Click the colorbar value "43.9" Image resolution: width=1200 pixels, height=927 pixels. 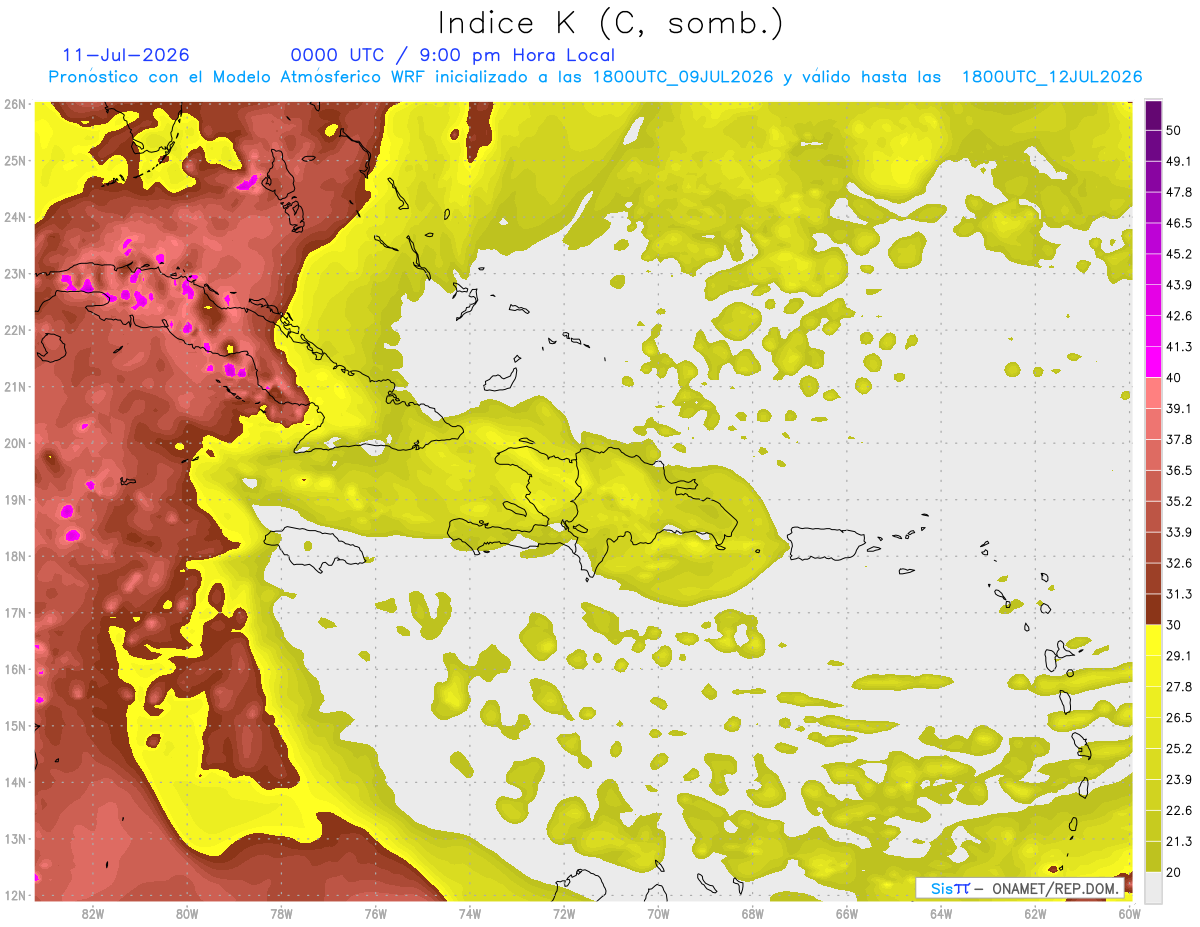[x=1179, y=285]
